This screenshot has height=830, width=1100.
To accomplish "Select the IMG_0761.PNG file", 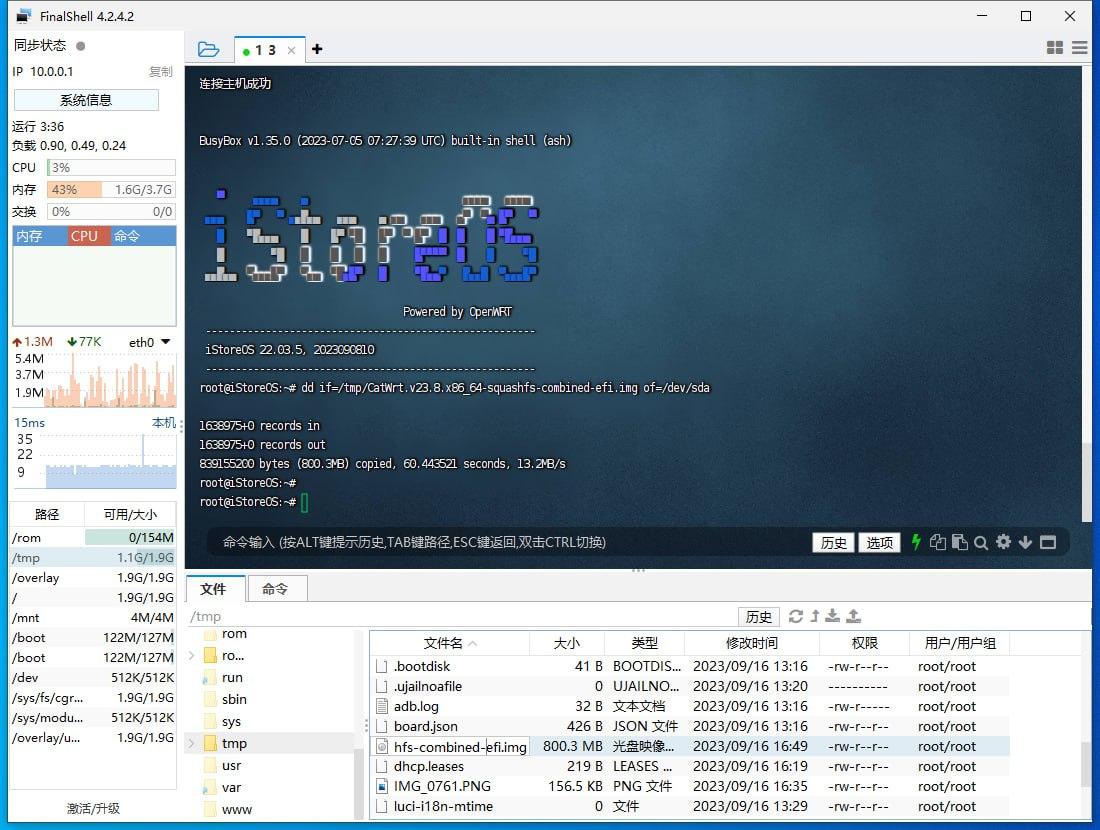I will [690, 786].
